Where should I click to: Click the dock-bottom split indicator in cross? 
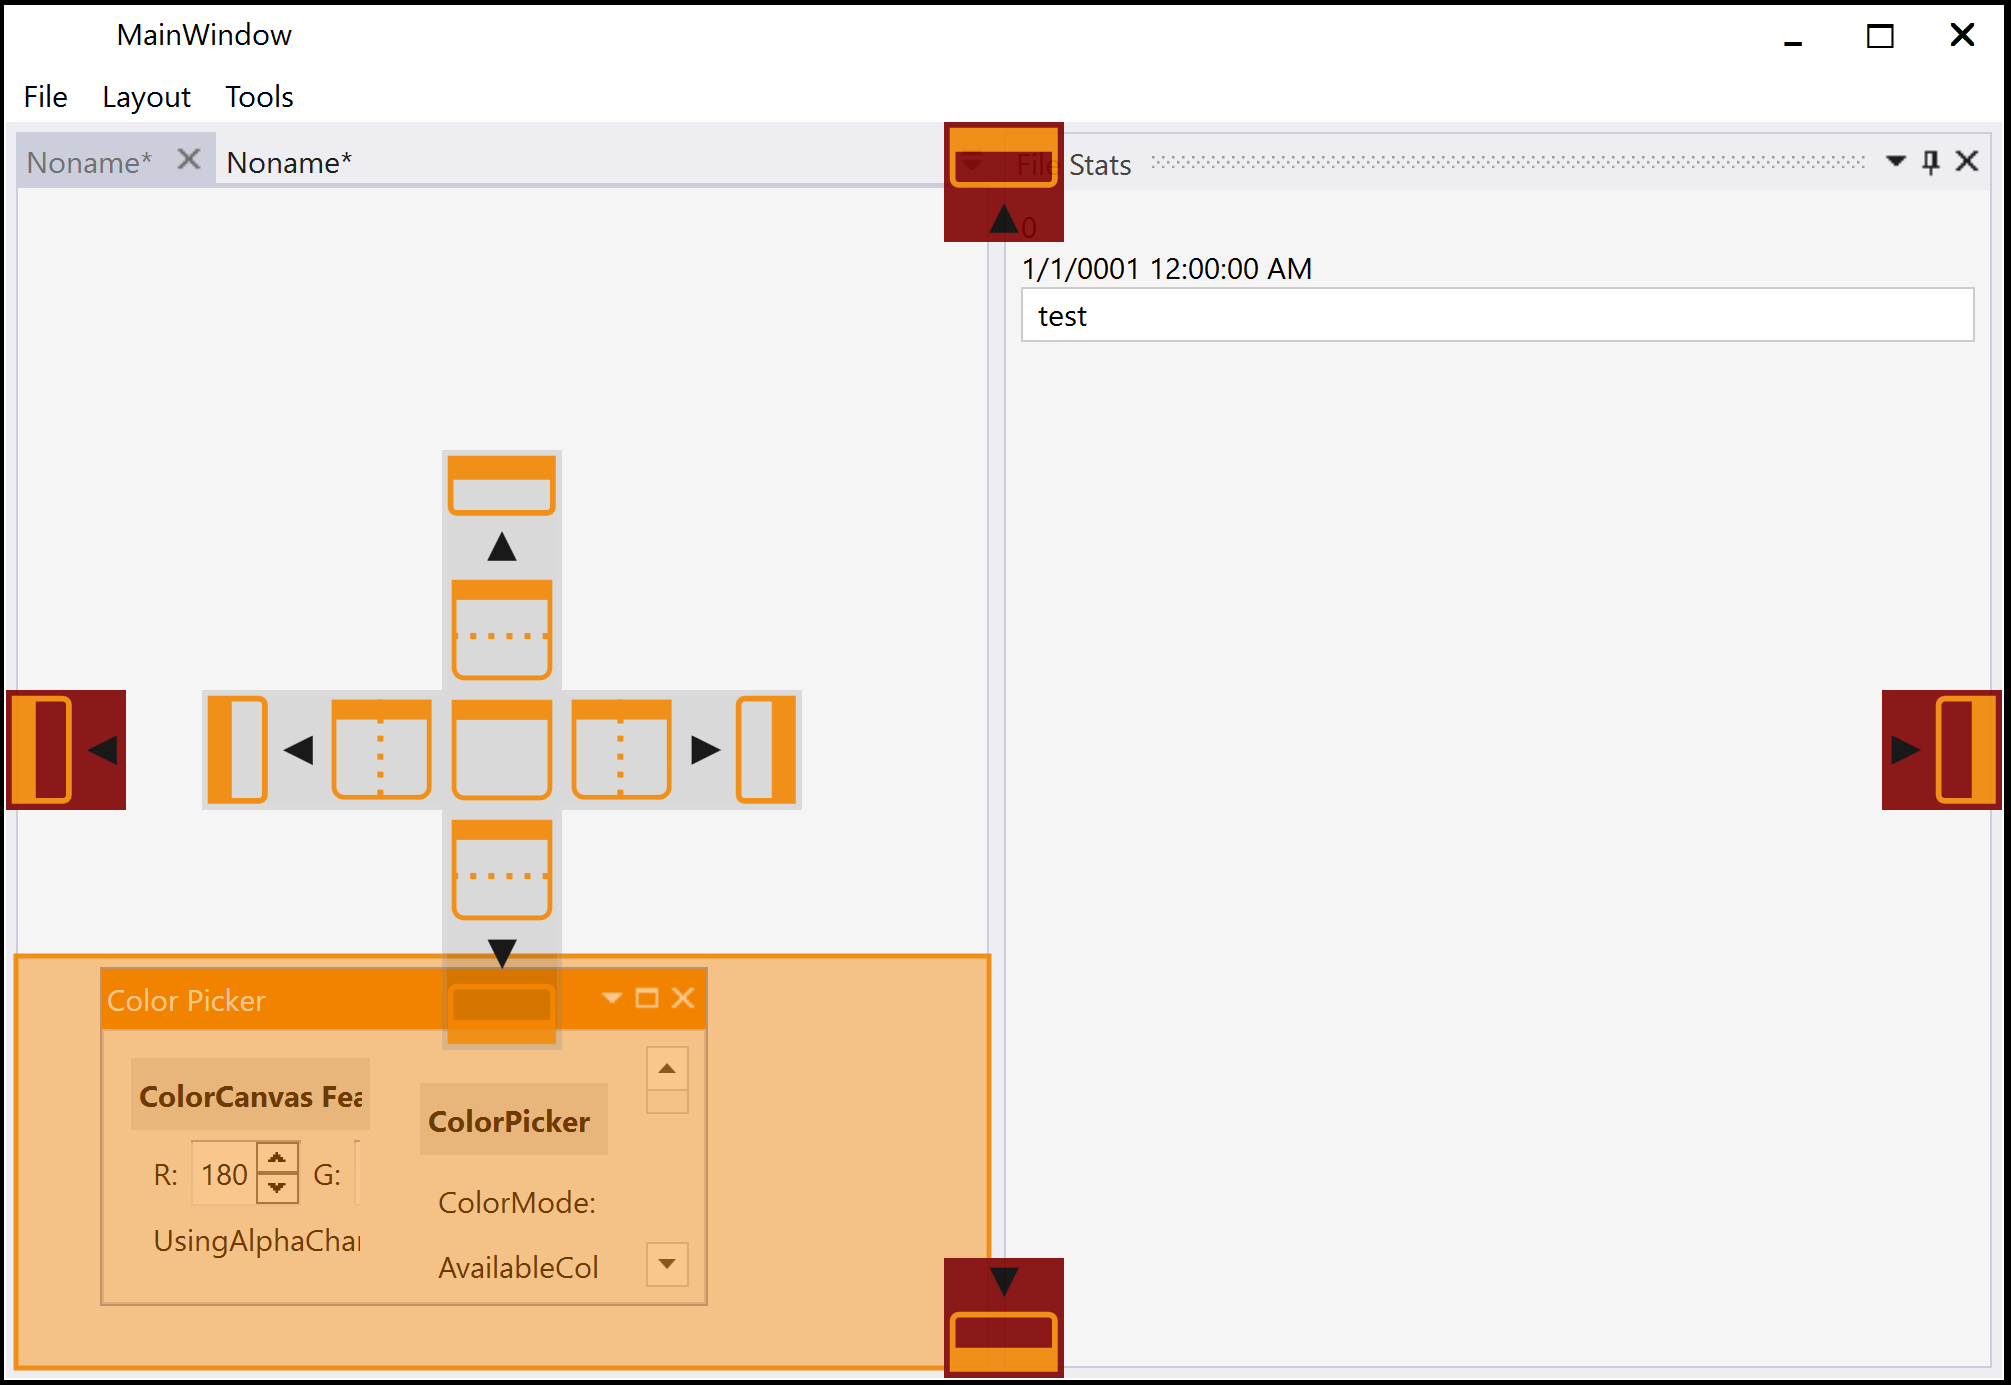tap(501, 869)
